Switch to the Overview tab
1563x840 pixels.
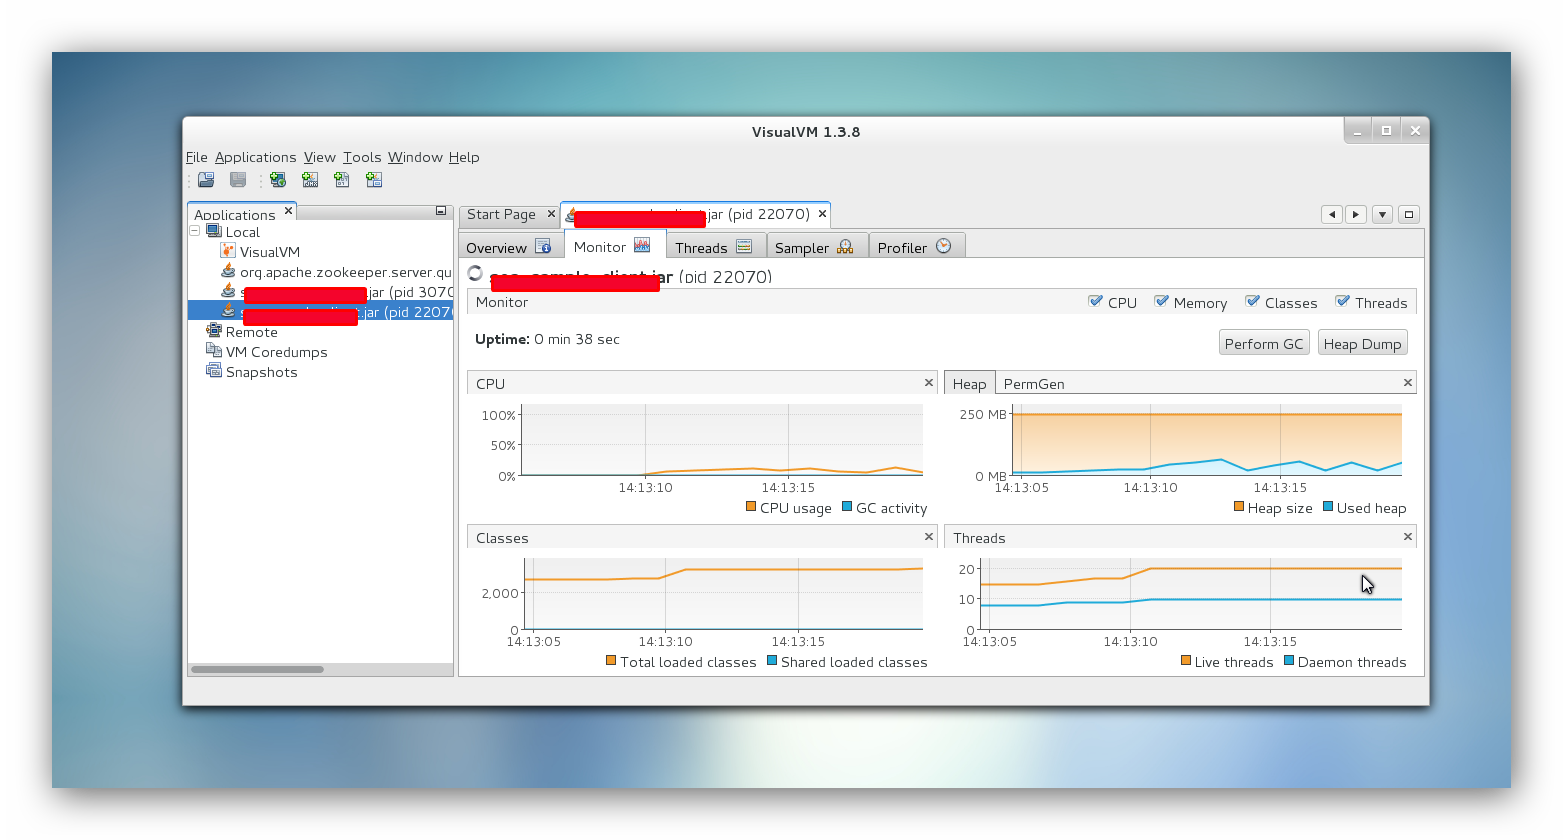tap(510, 246)
